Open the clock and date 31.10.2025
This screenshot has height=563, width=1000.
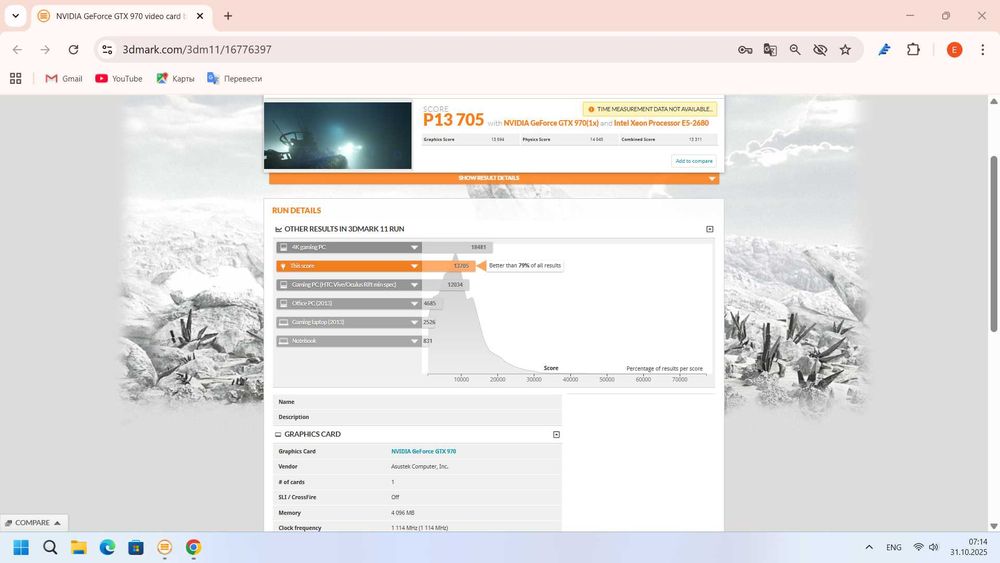pos(968,547)
